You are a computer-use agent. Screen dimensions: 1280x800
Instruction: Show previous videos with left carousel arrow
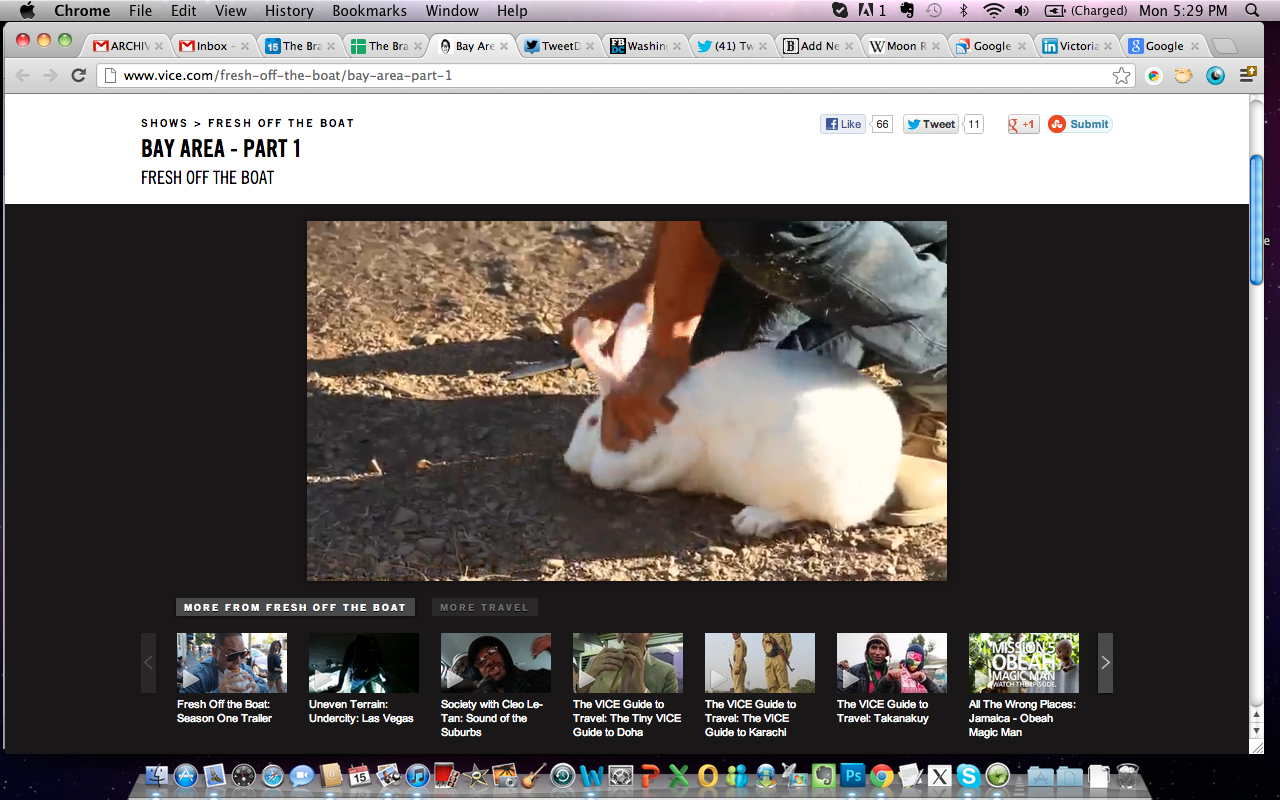click(x=148, y=662)
